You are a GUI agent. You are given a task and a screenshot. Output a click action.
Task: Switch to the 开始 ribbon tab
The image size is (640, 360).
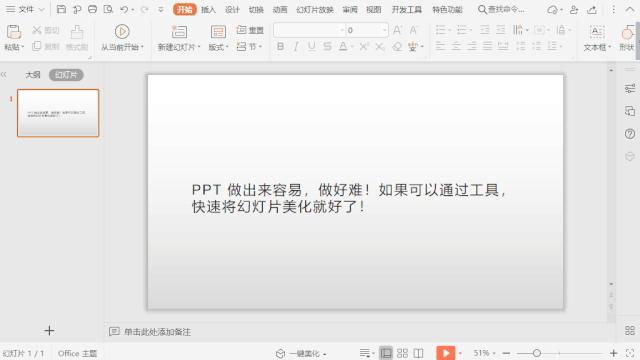point(184,9)
